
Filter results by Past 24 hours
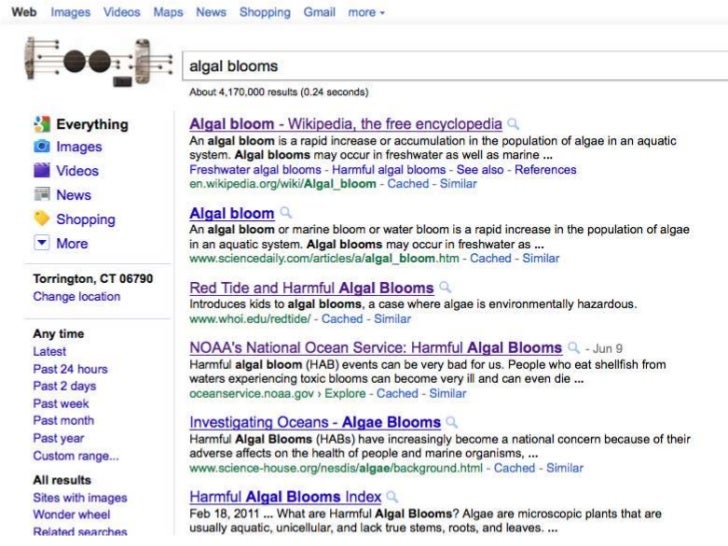click(x=70, y=369)
